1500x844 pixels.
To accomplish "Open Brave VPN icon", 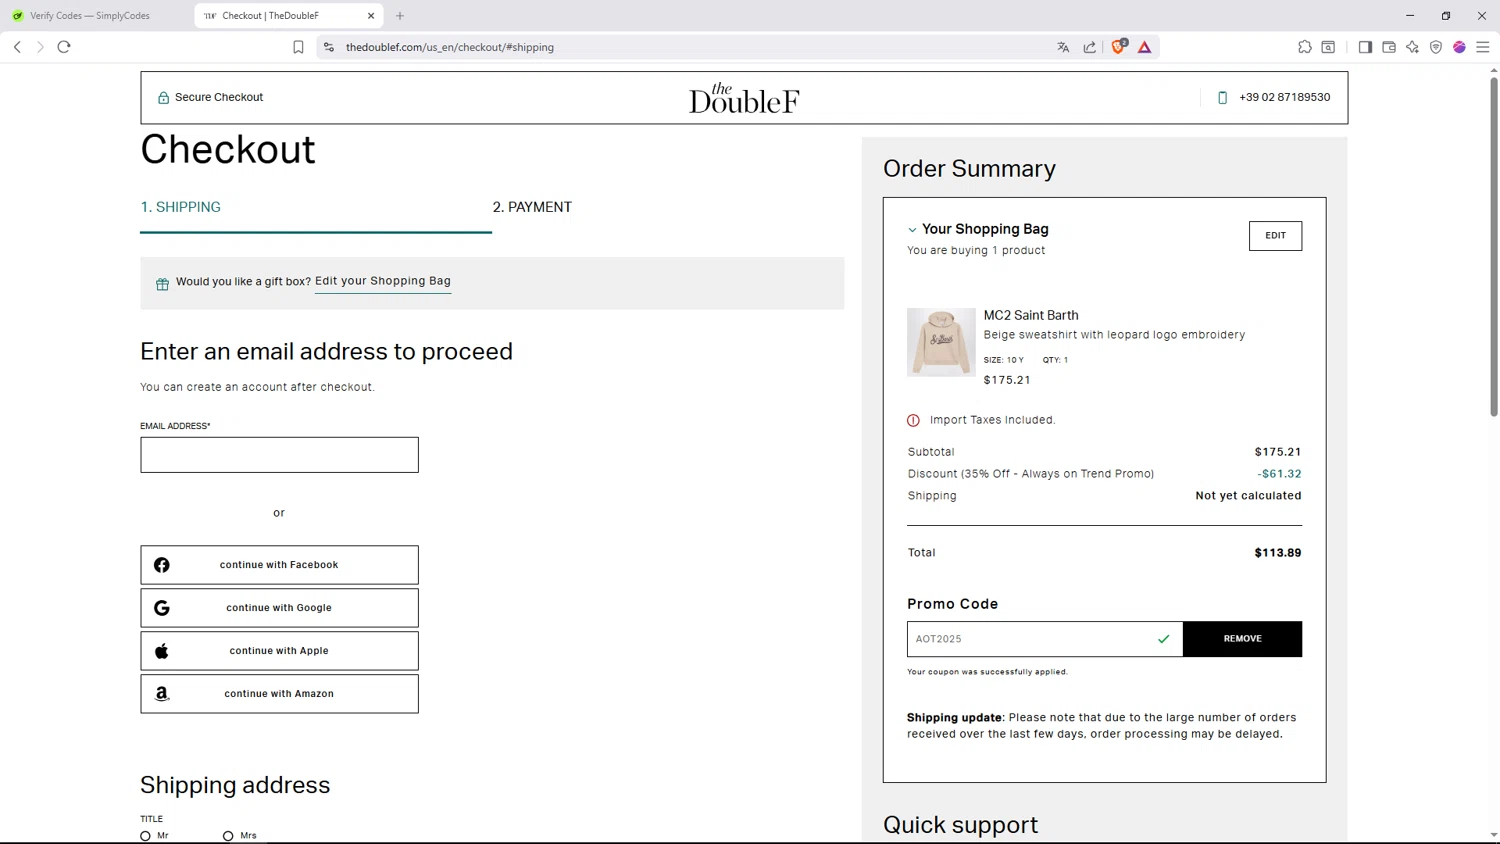I will (x=1436, y=47).
